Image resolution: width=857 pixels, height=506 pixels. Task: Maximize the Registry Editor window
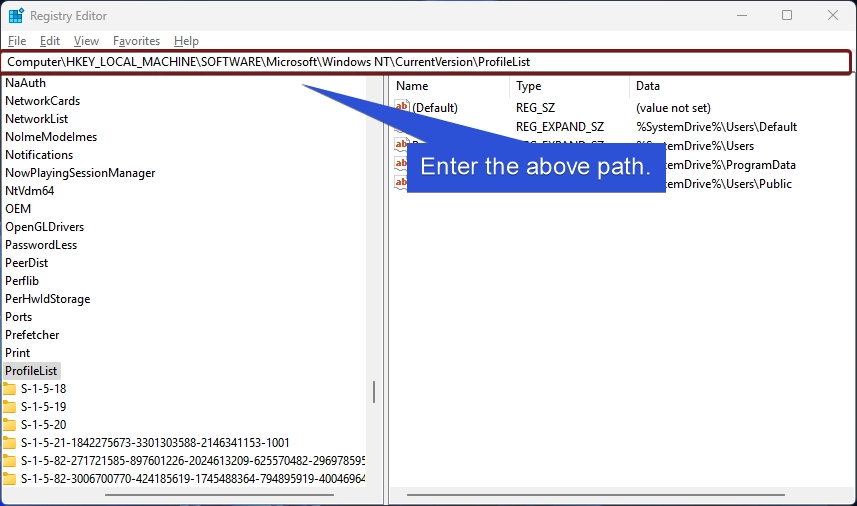pyautogui.click(x=787, y=16)
